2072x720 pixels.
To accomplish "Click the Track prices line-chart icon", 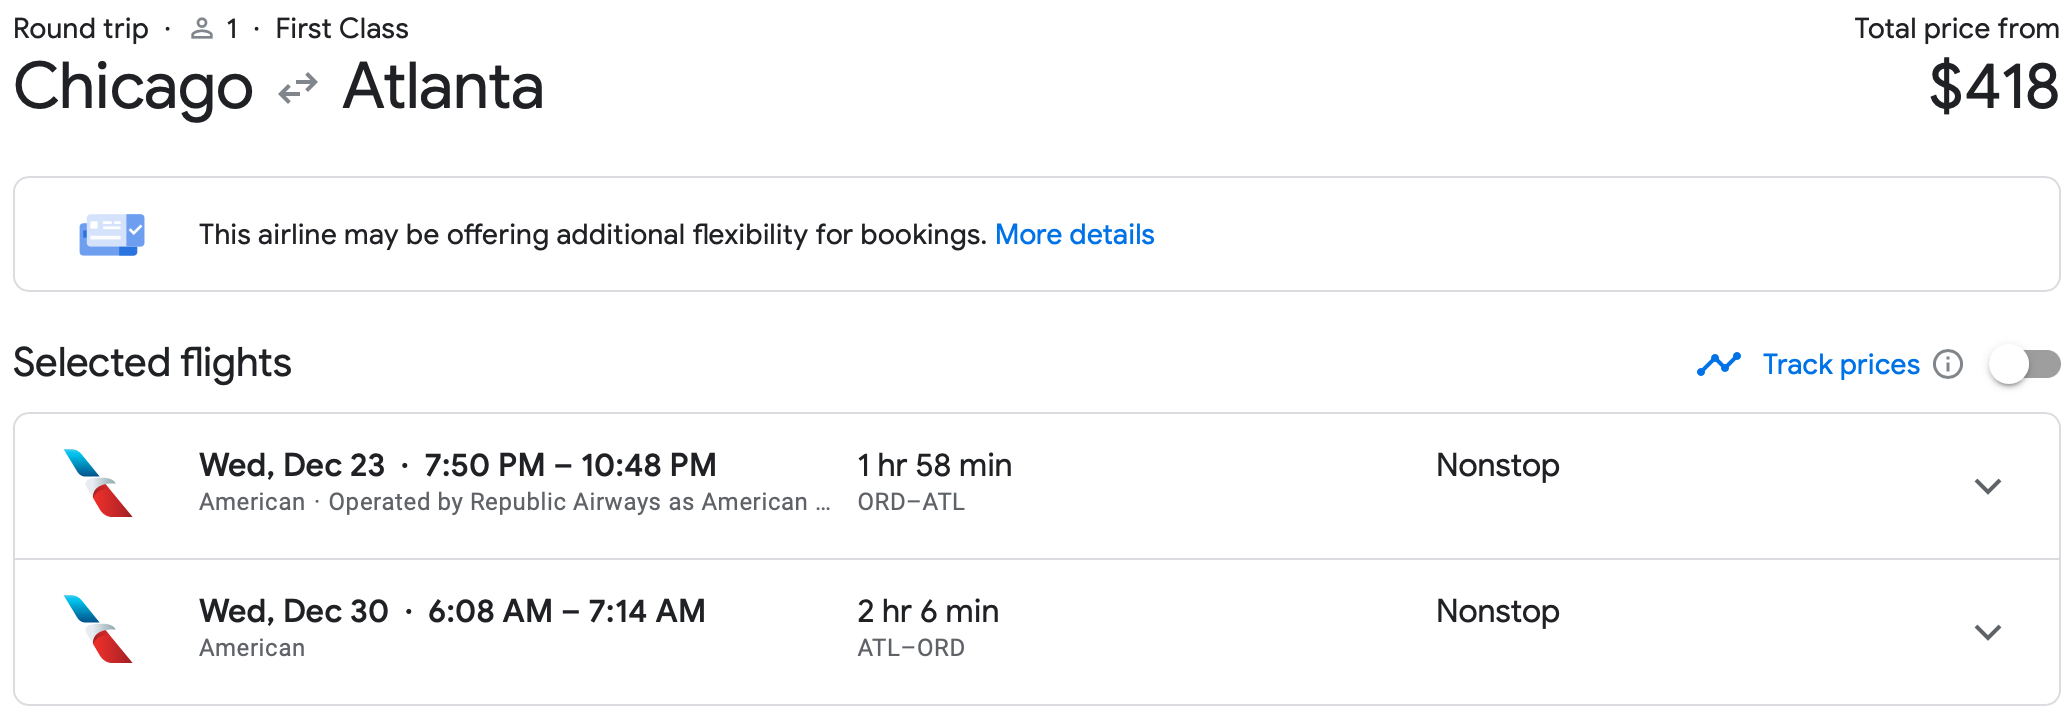I will pos(1719,364).
